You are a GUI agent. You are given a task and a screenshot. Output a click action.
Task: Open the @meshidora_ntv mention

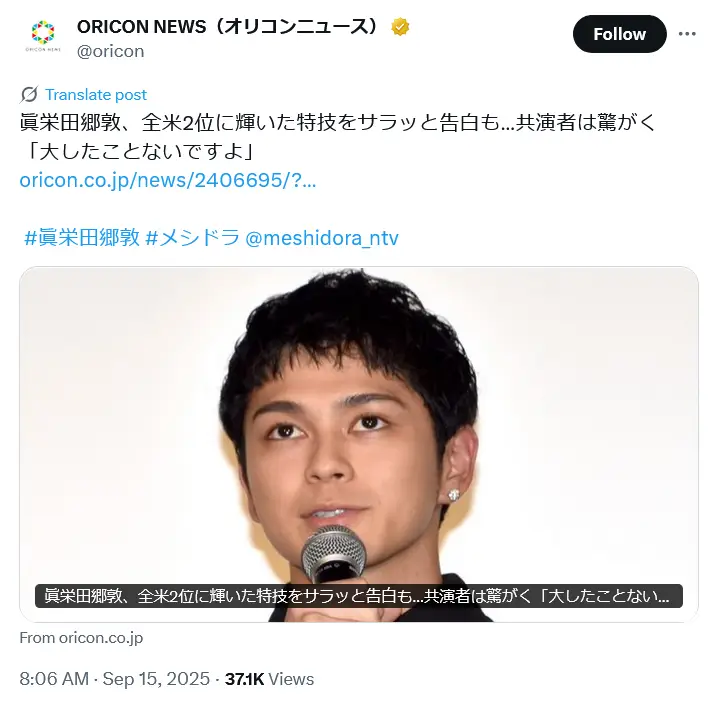coord(322,238)
